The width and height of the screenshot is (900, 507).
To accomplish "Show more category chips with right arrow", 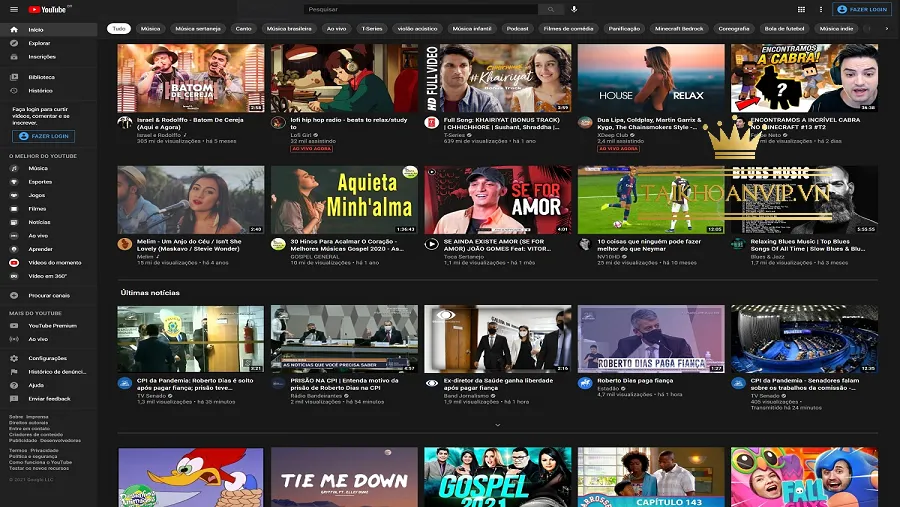I will pos(886,28).
